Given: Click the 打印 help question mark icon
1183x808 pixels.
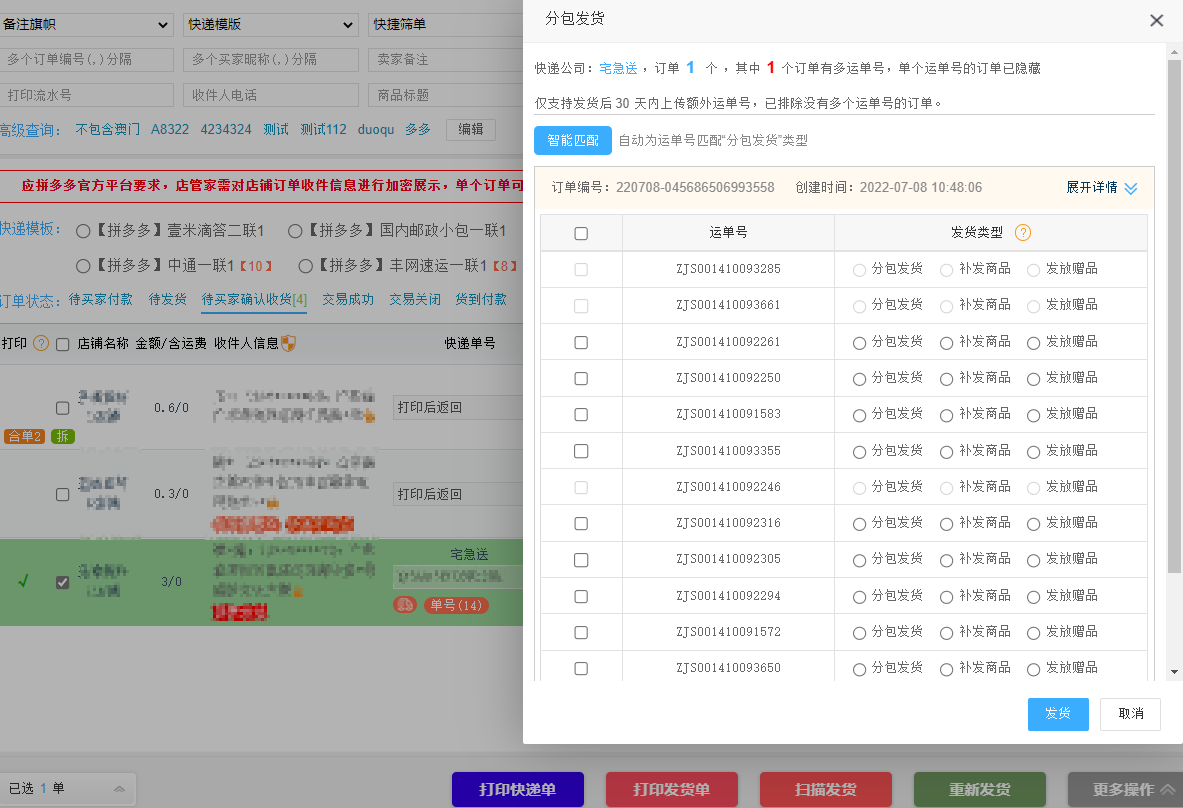Looking at the screenshot, I should [x=41, y=343].
